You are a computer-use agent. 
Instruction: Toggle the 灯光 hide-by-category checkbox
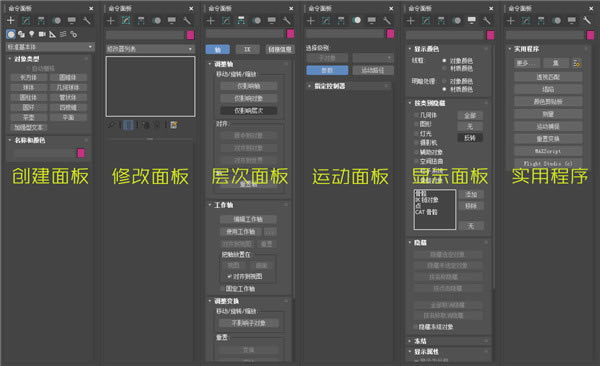coord(416,134)
